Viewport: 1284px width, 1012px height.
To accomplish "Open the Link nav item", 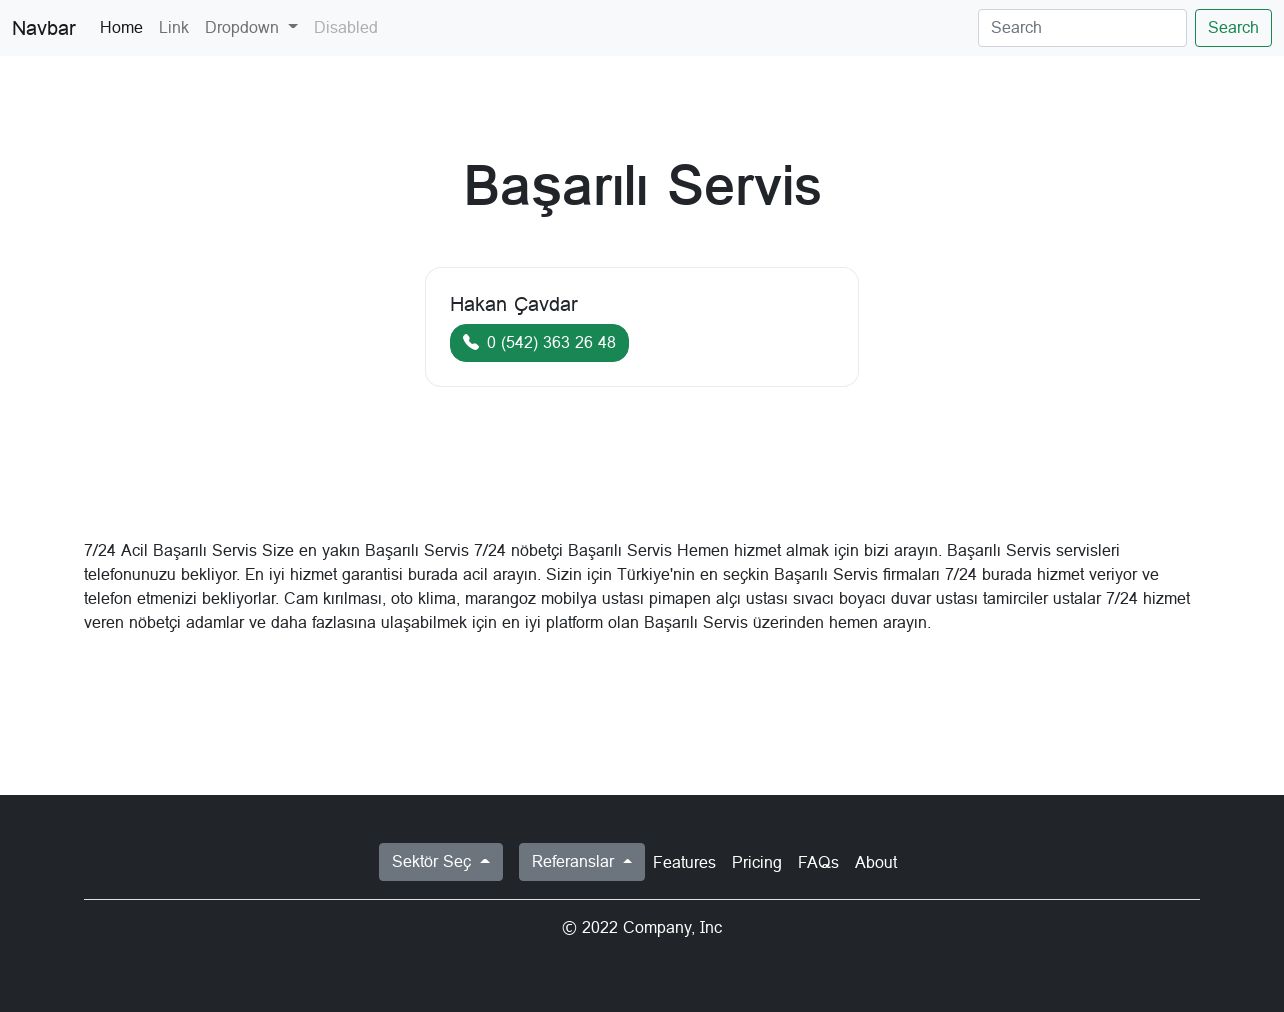I will (174, 28).
